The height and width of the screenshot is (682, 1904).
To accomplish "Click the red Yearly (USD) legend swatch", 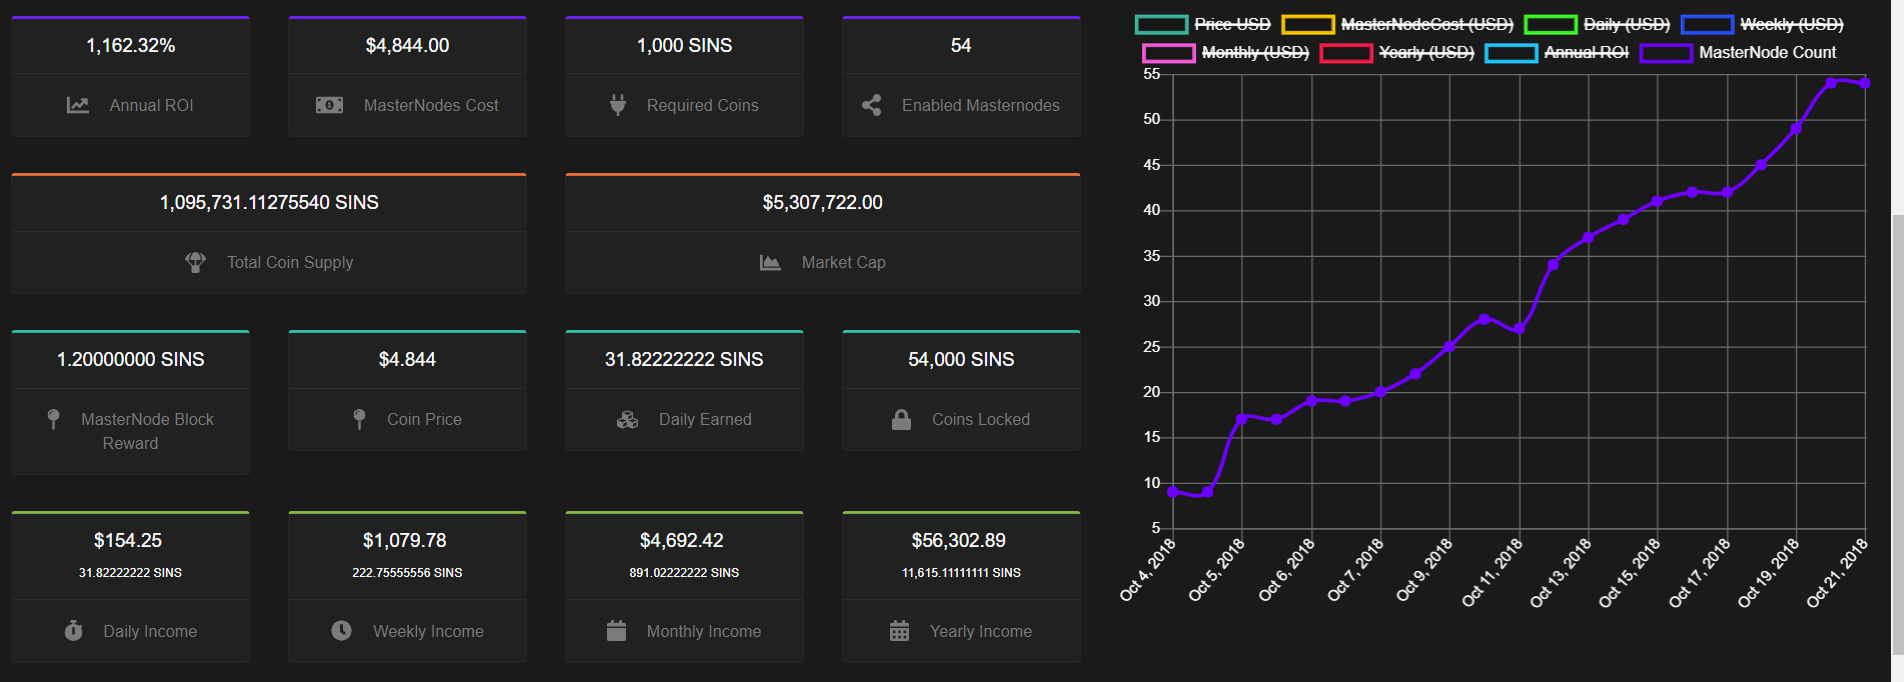I will (1346, 53).
